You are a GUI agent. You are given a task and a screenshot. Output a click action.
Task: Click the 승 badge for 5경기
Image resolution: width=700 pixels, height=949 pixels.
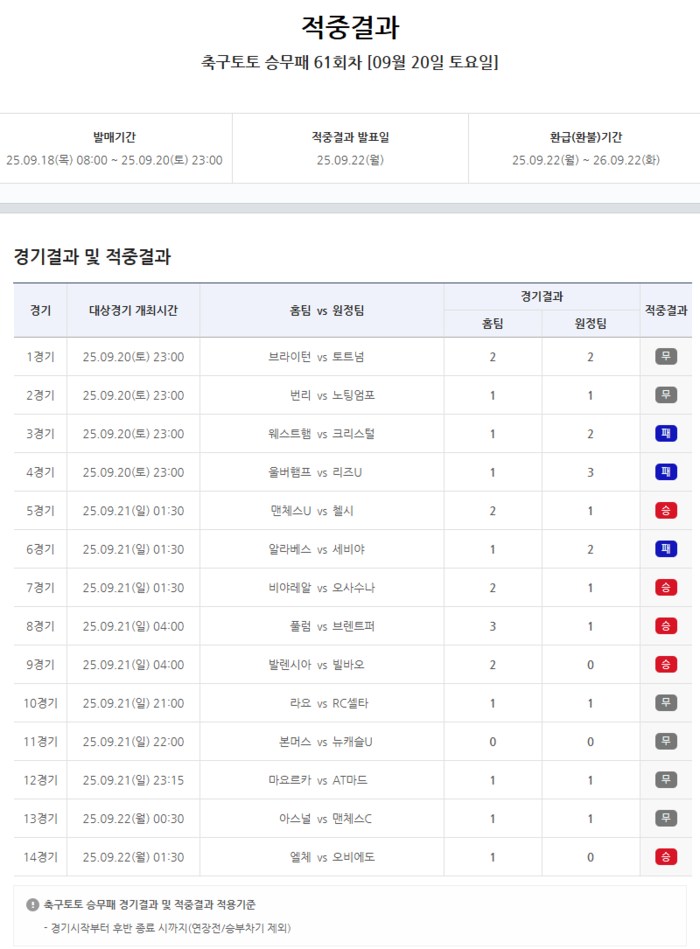666,511
